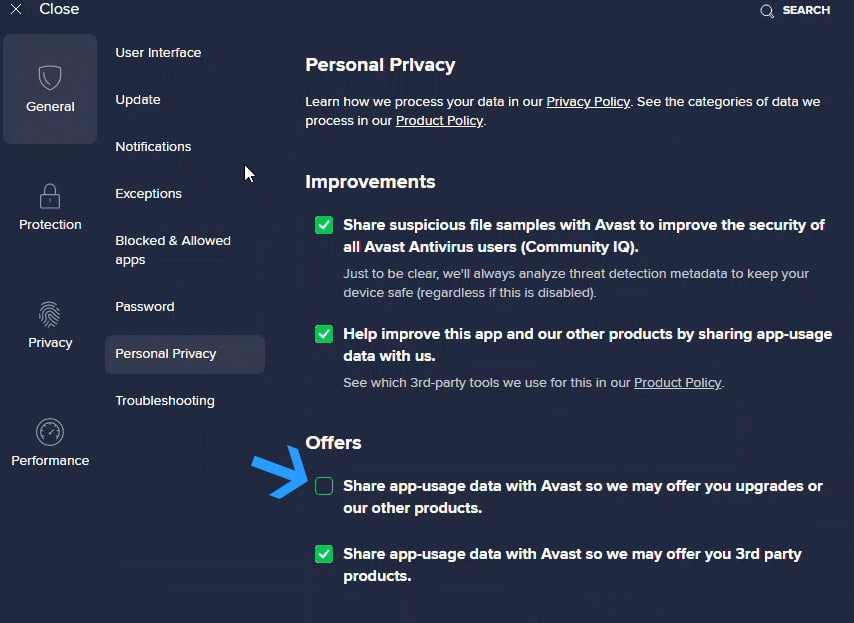The width and height of the screenshot is (854, 623).
Task: Open User Interface settings
Action: 158,53
